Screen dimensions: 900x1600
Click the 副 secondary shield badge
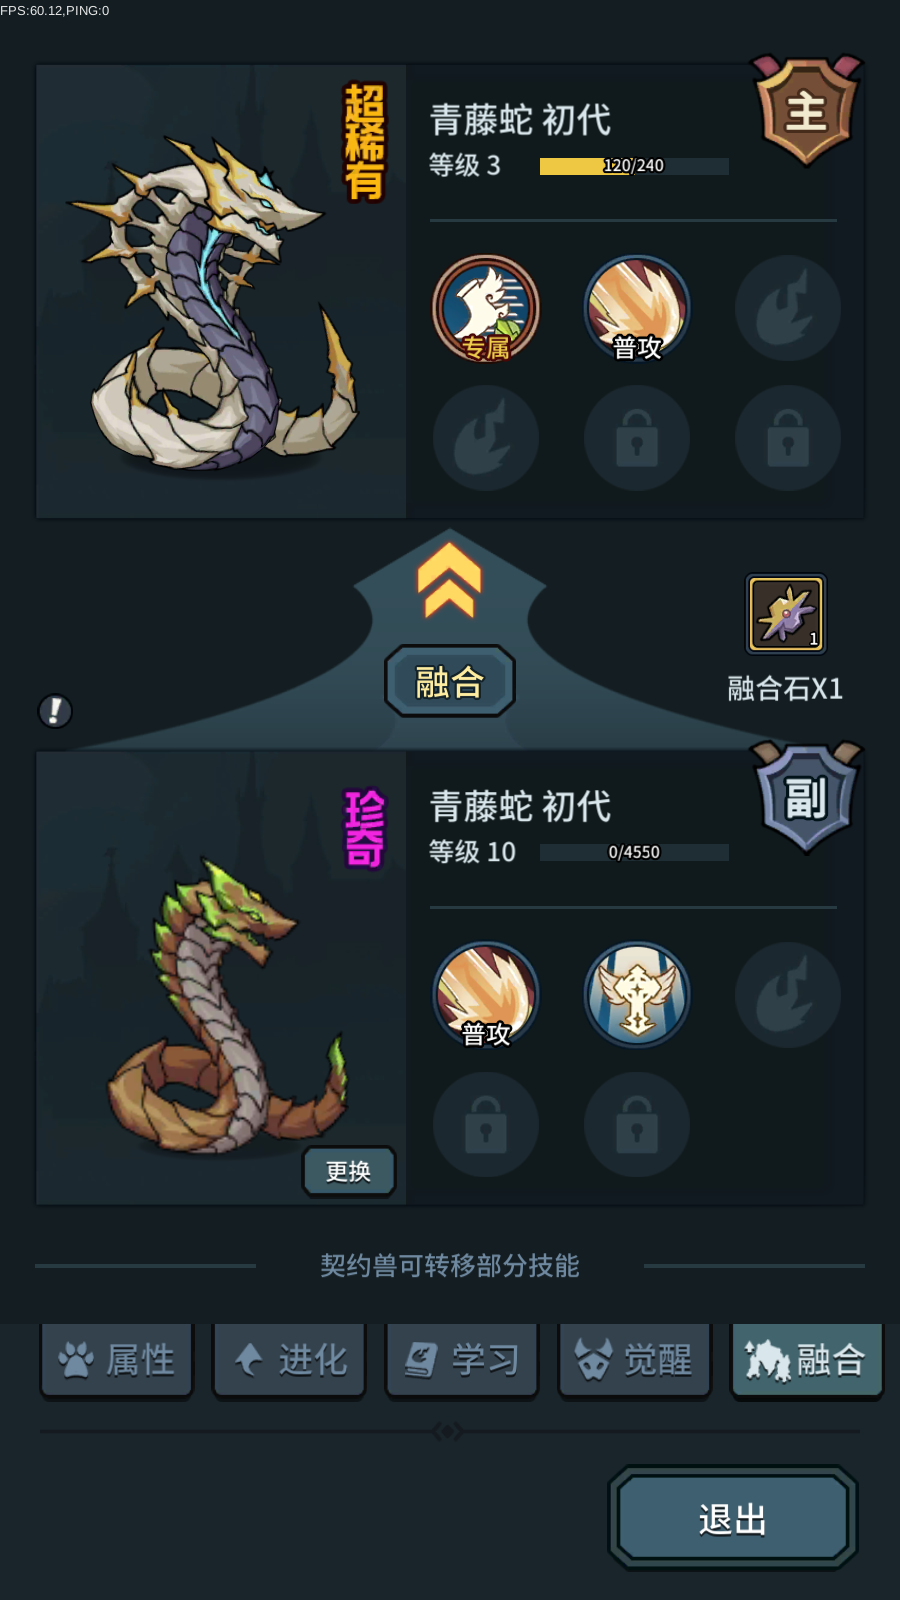click(x=807, y=797)
